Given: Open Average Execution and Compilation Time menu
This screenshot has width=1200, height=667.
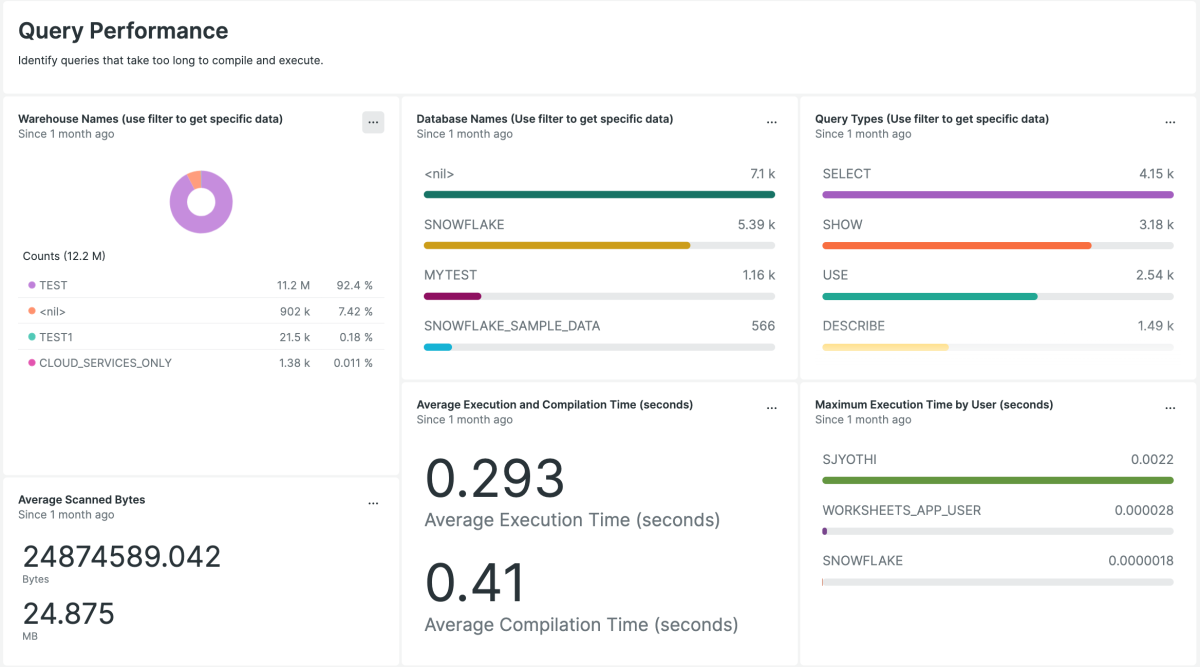Looking at the screenshot, I should coord(771,408).
